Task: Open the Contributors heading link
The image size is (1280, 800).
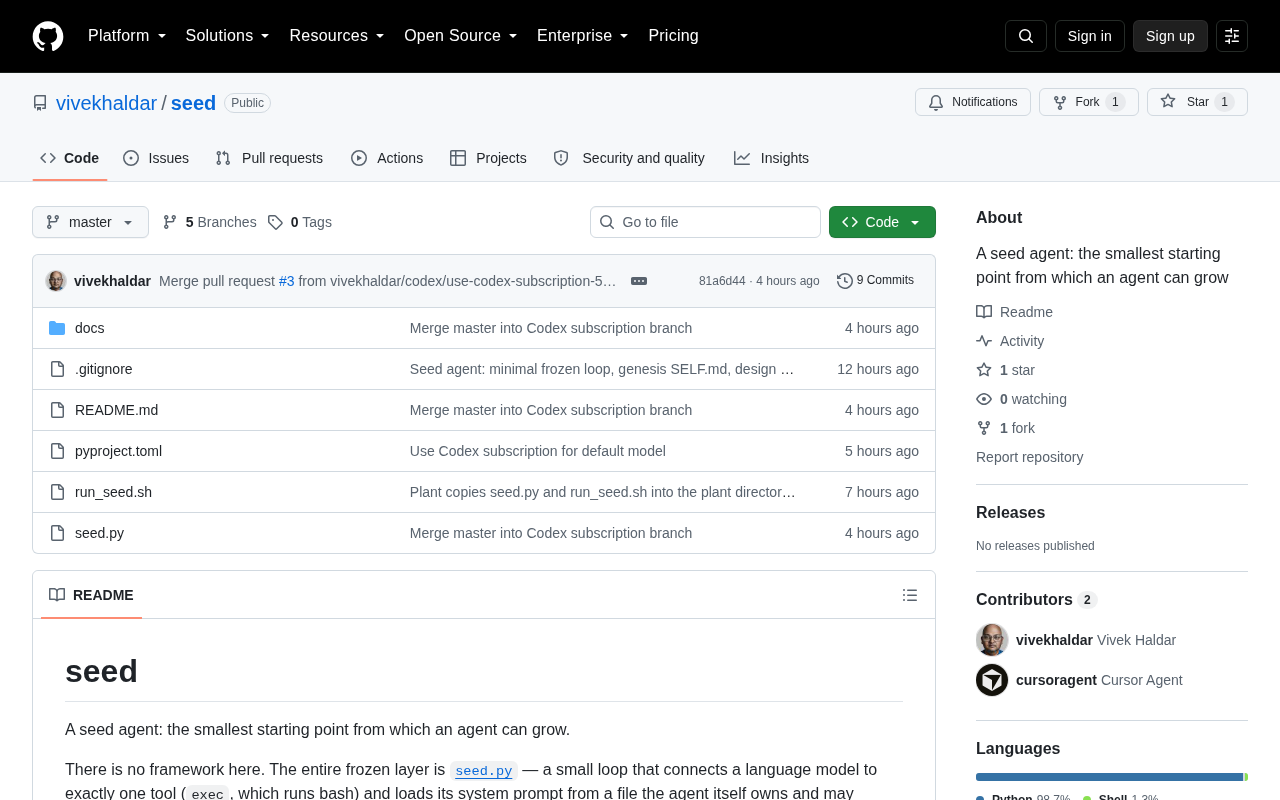Action: [x=1037, y=600]
